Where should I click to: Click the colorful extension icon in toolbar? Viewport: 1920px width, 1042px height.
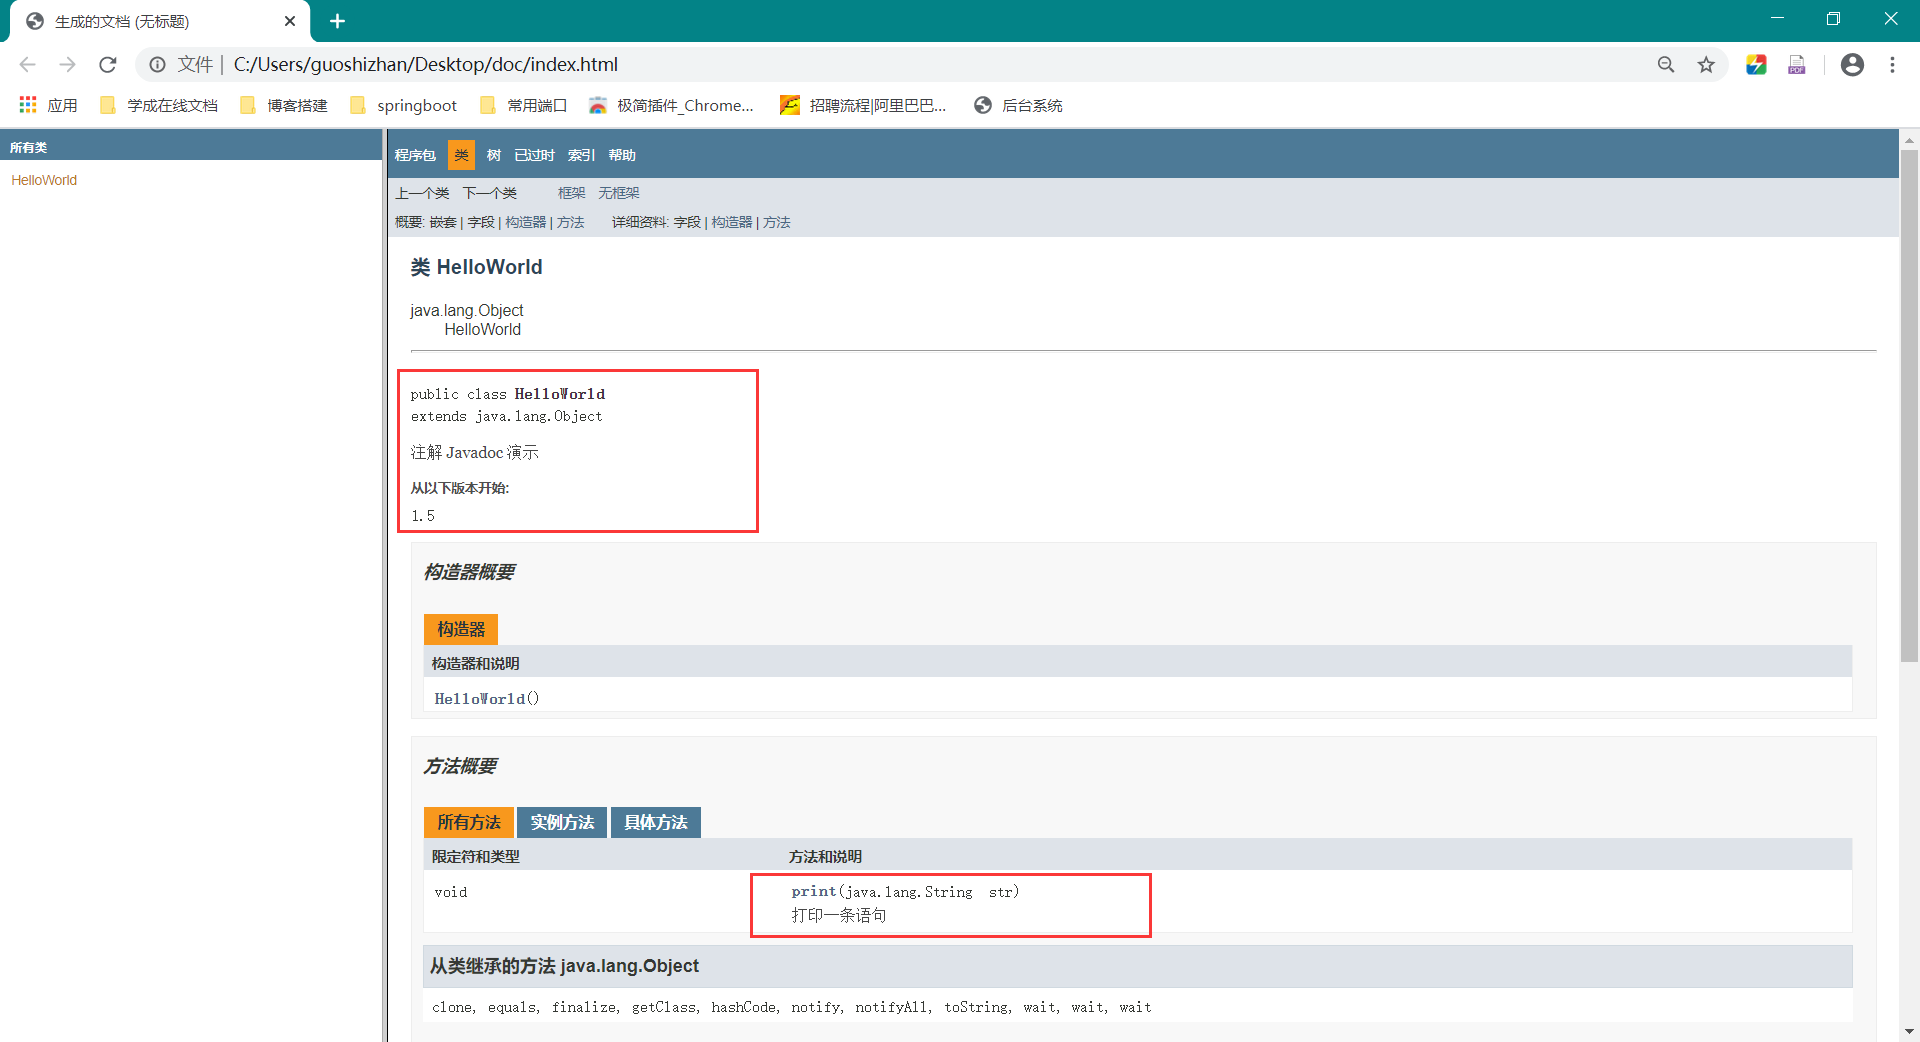1756,65
